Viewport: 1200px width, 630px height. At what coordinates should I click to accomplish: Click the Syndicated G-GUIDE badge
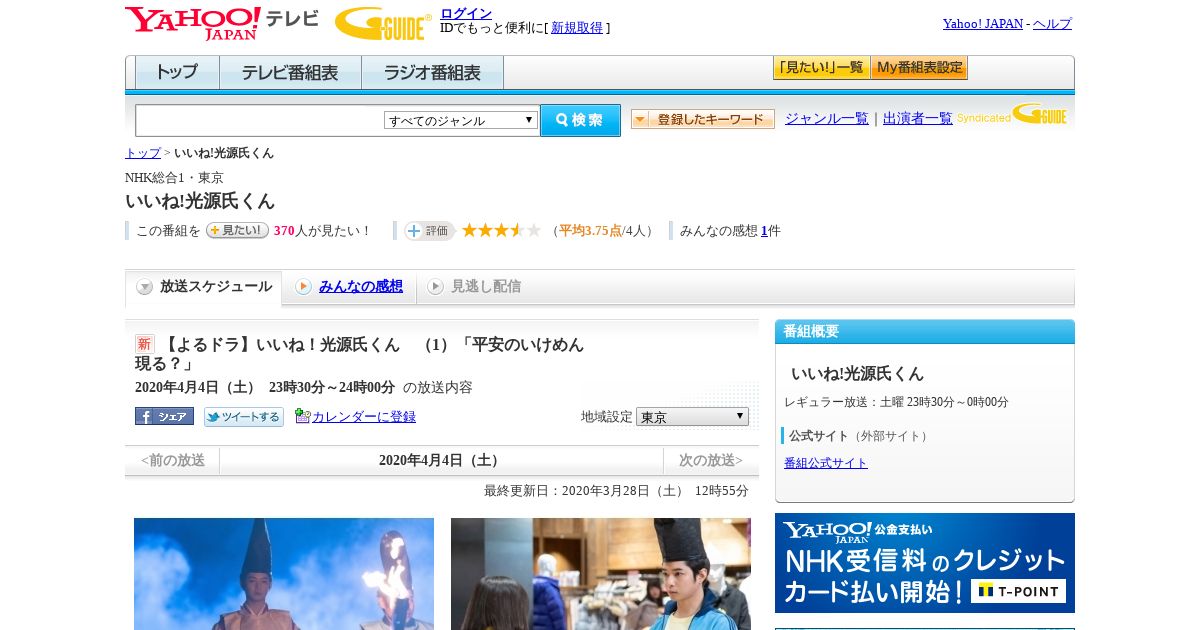(x=1012, y=115)
